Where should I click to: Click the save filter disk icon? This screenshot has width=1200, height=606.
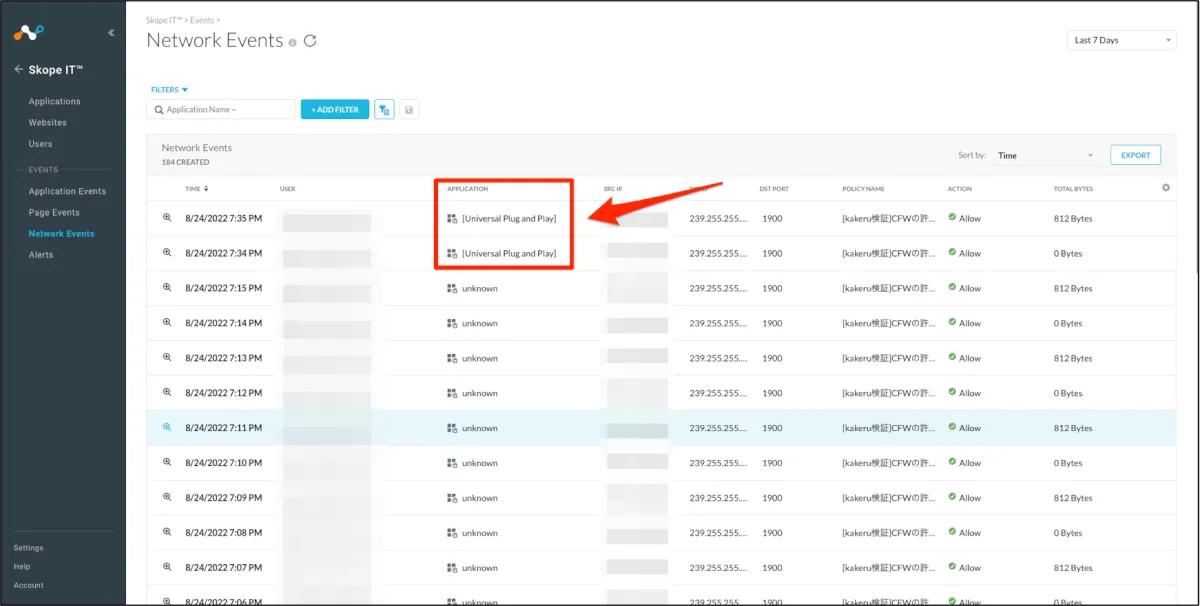409,109
